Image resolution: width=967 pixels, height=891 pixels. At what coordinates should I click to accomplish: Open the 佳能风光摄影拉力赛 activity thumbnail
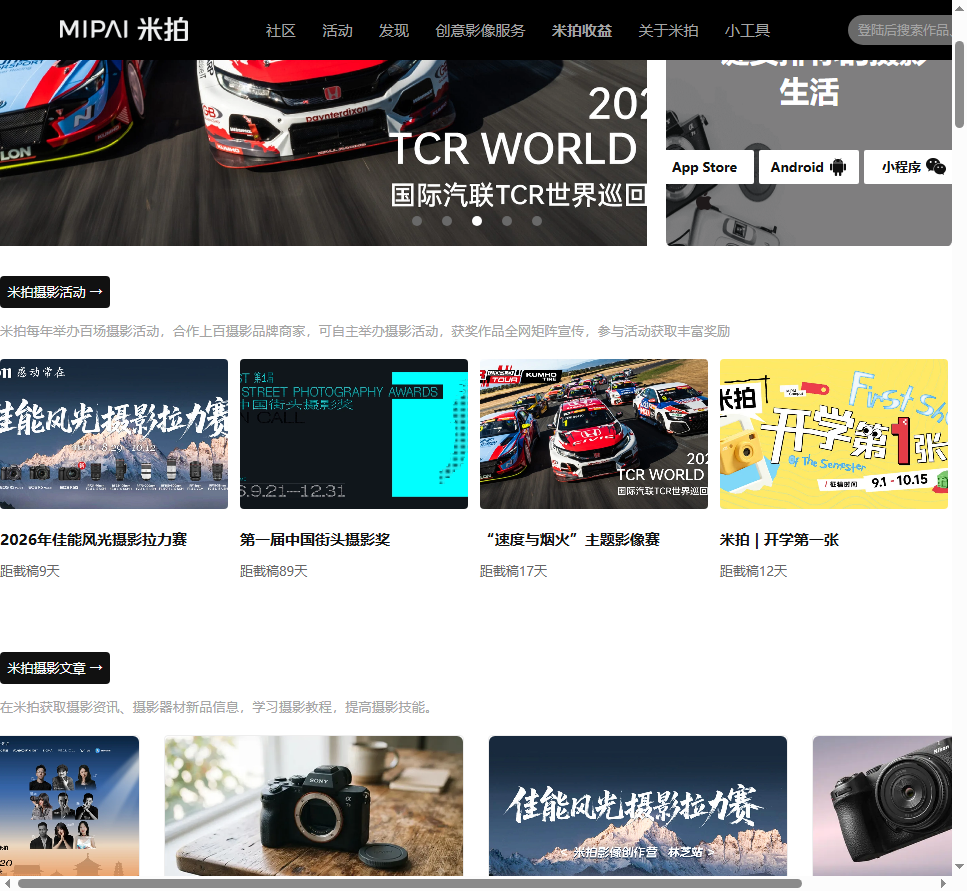[113, 434]
